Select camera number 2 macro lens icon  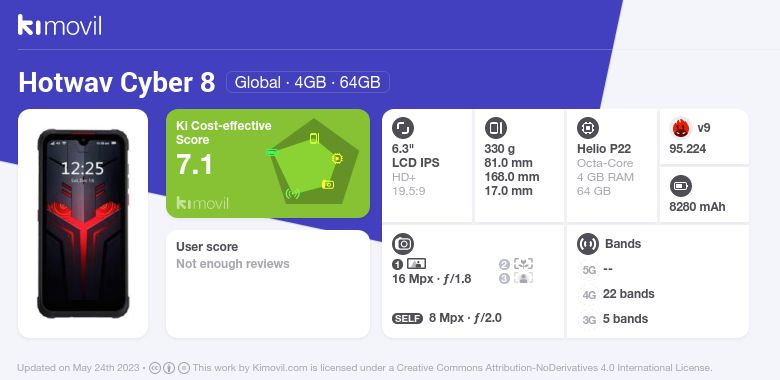click(x=523, y=264)
